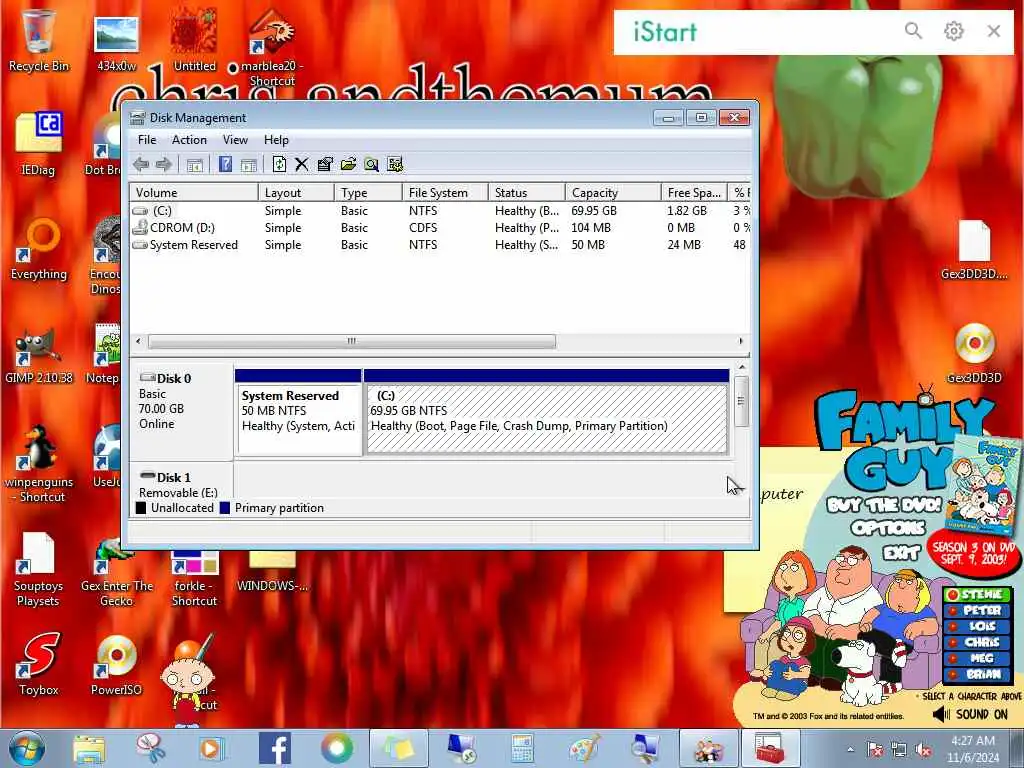Screen dimensions: 1024x768
Task: Click the 1.82 GB free space cell
Action: (687, 211)
